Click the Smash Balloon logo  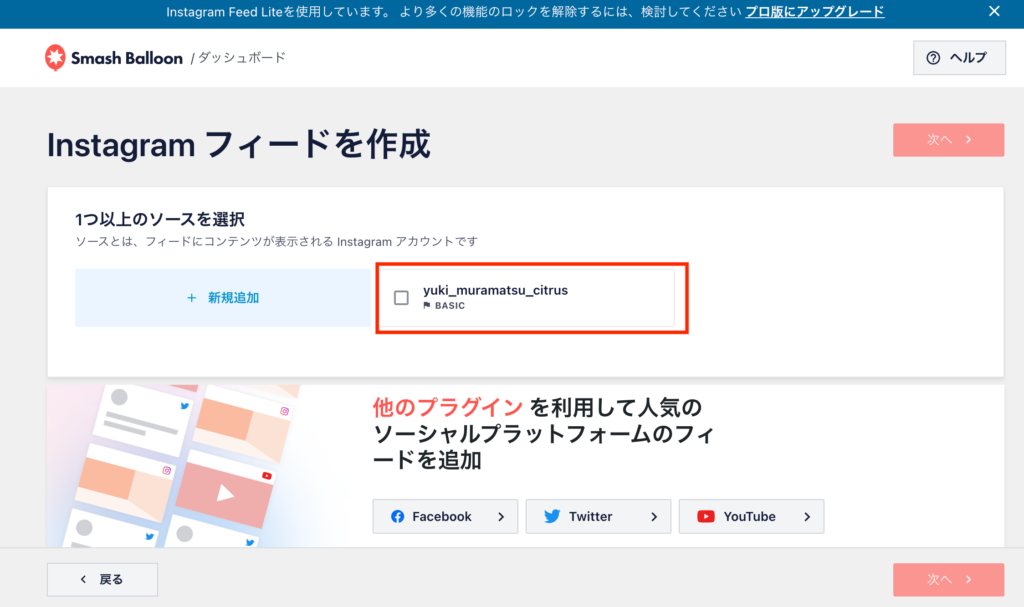click(114, 57)
